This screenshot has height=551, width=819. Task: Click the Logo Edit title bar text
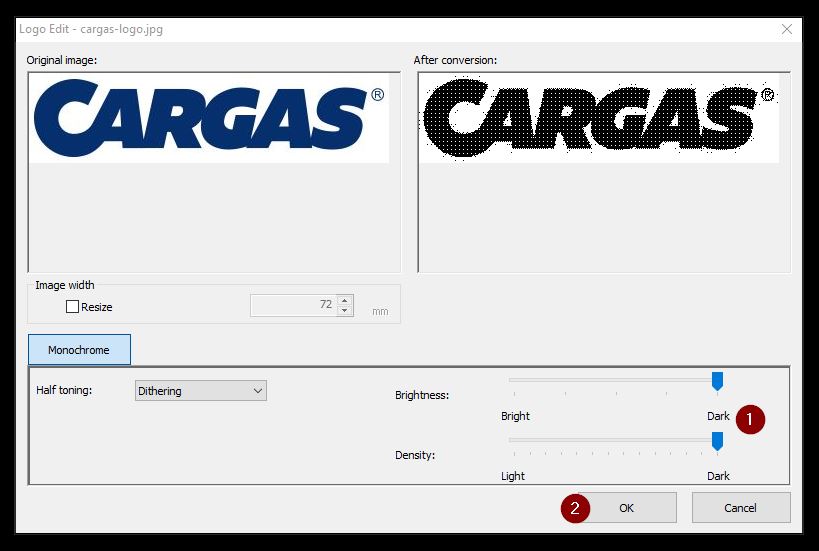pyautogui.click(x=91, y=29)
